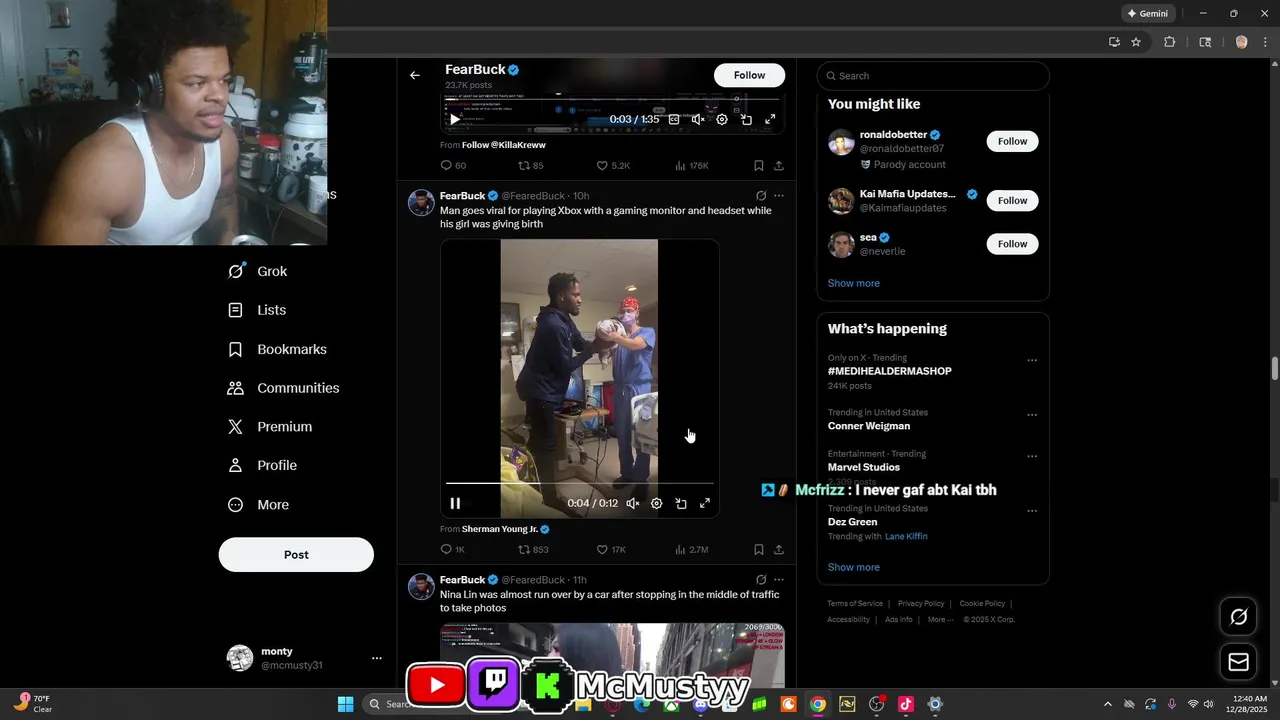Open more options on Nina Lin post
Image resolution: width=1280 pixels, height=720 pixels.
tap(779, 580)
